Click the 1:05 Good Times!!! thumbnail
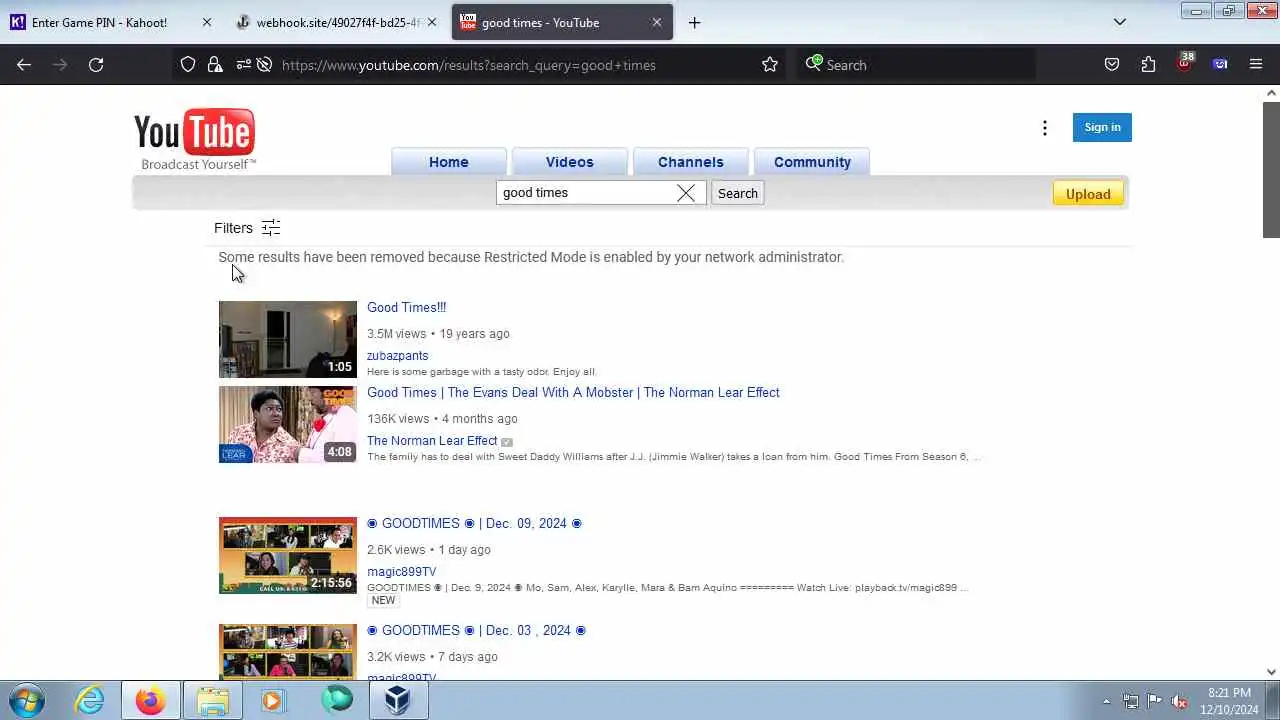Viewport: 1280px width, 720px height. click(x=288, y=339)
